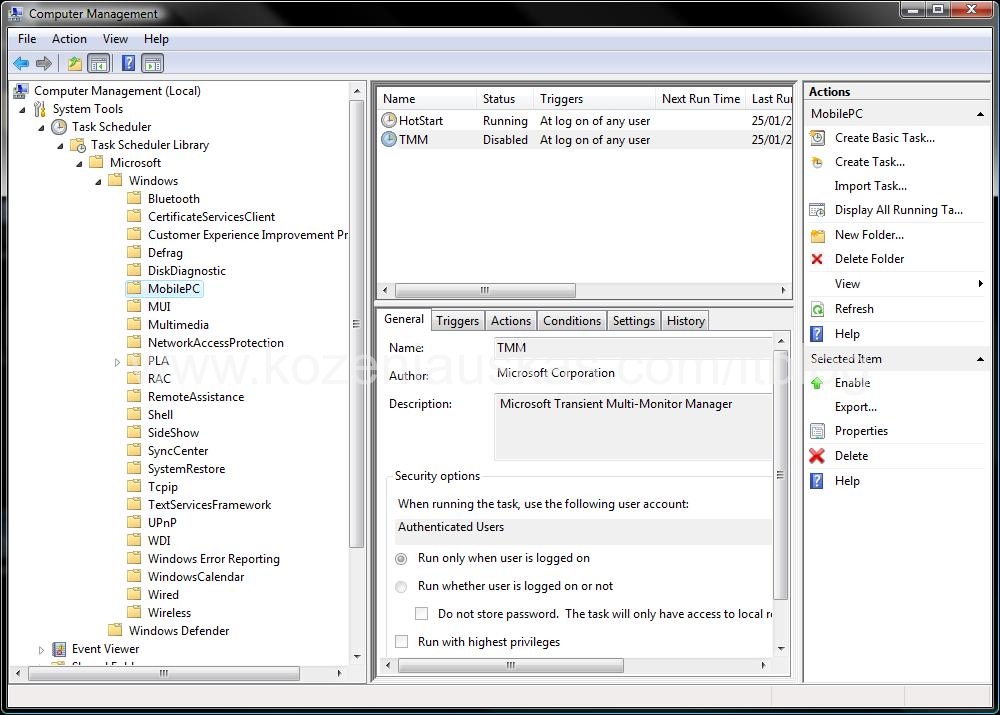1000x715 pixels.
Task: Click the Event Viewer icon in tree
Action: [59, 649]
